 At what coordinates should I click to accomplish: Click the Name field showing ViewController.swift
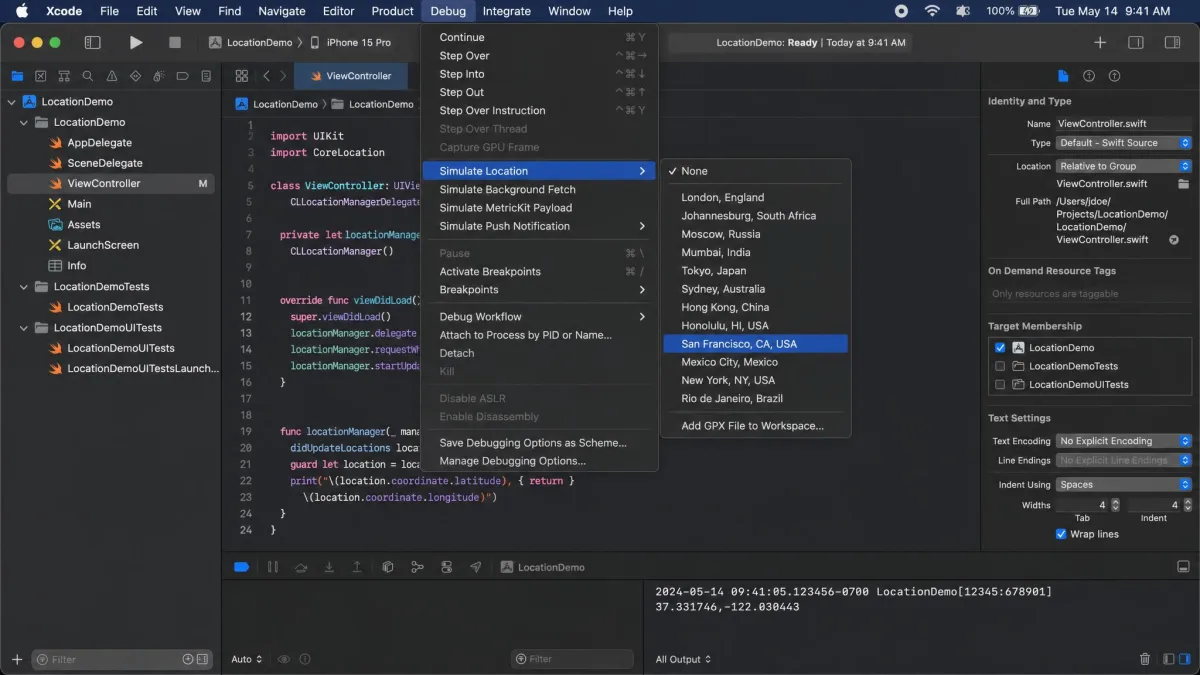tap(1124, 124)
